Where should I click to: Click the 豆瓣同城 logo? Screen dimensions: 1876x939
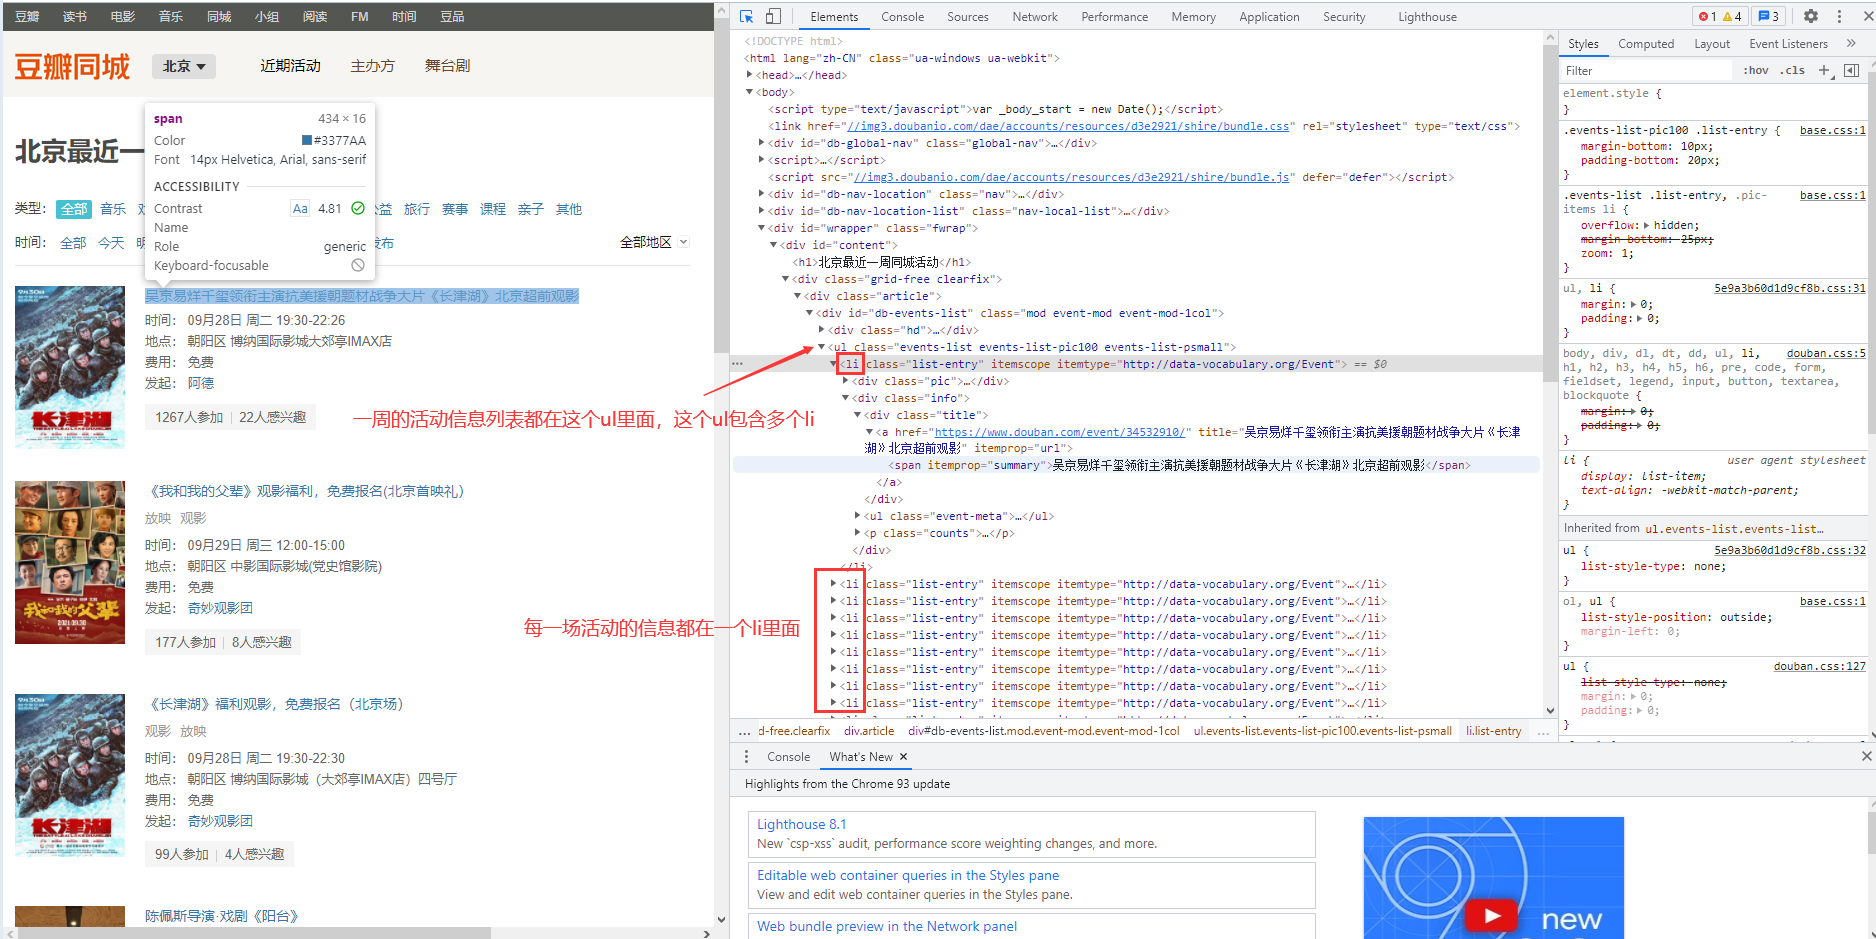pyautogui.click(x=72, y=66)
